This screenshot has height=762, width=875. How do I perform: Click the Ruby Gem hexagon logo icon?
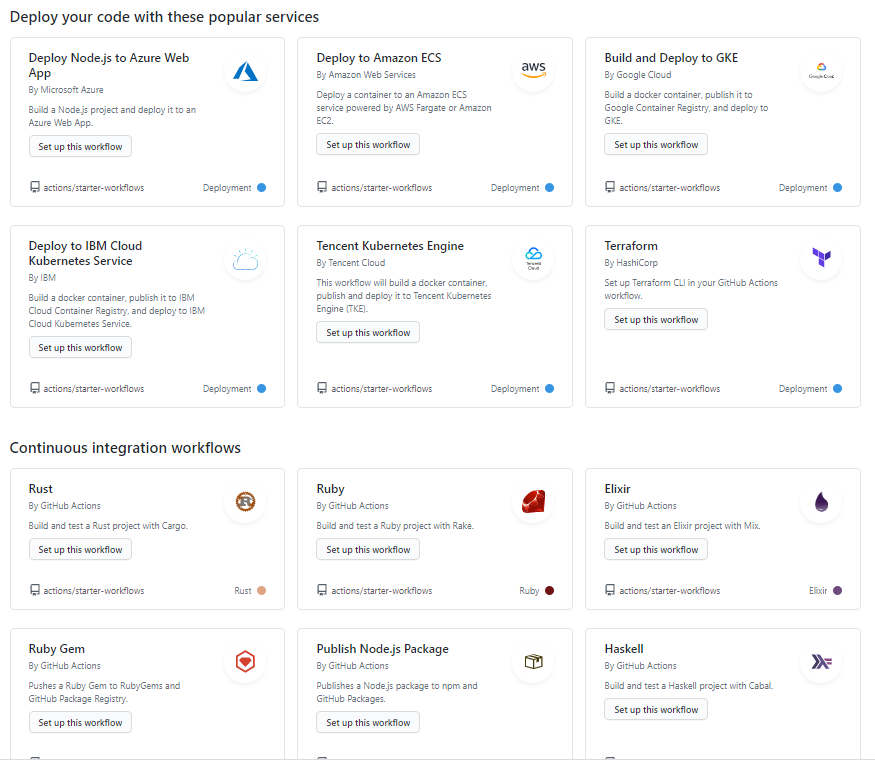245,662
